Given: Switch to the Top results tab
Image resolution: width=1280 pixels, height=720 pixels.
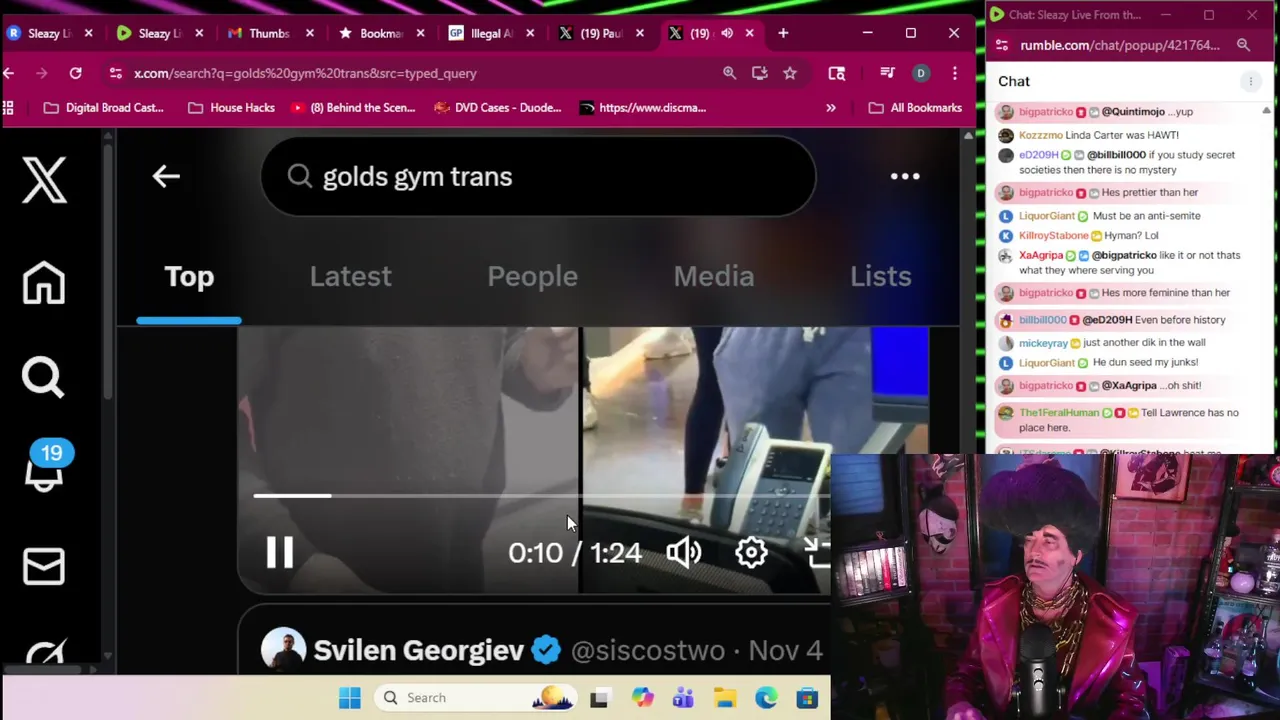Looking at the screenshot, I should (x=189, y=276).
